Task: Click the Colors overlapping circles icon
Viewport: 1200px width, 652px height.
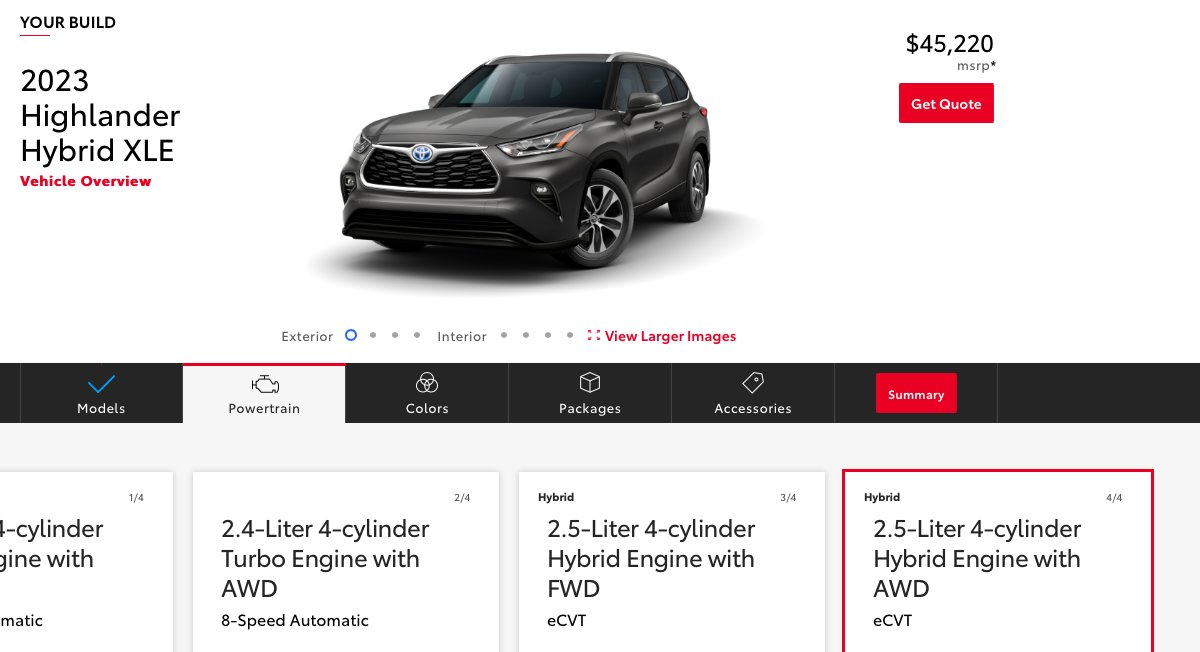Action: click(427, 383)
